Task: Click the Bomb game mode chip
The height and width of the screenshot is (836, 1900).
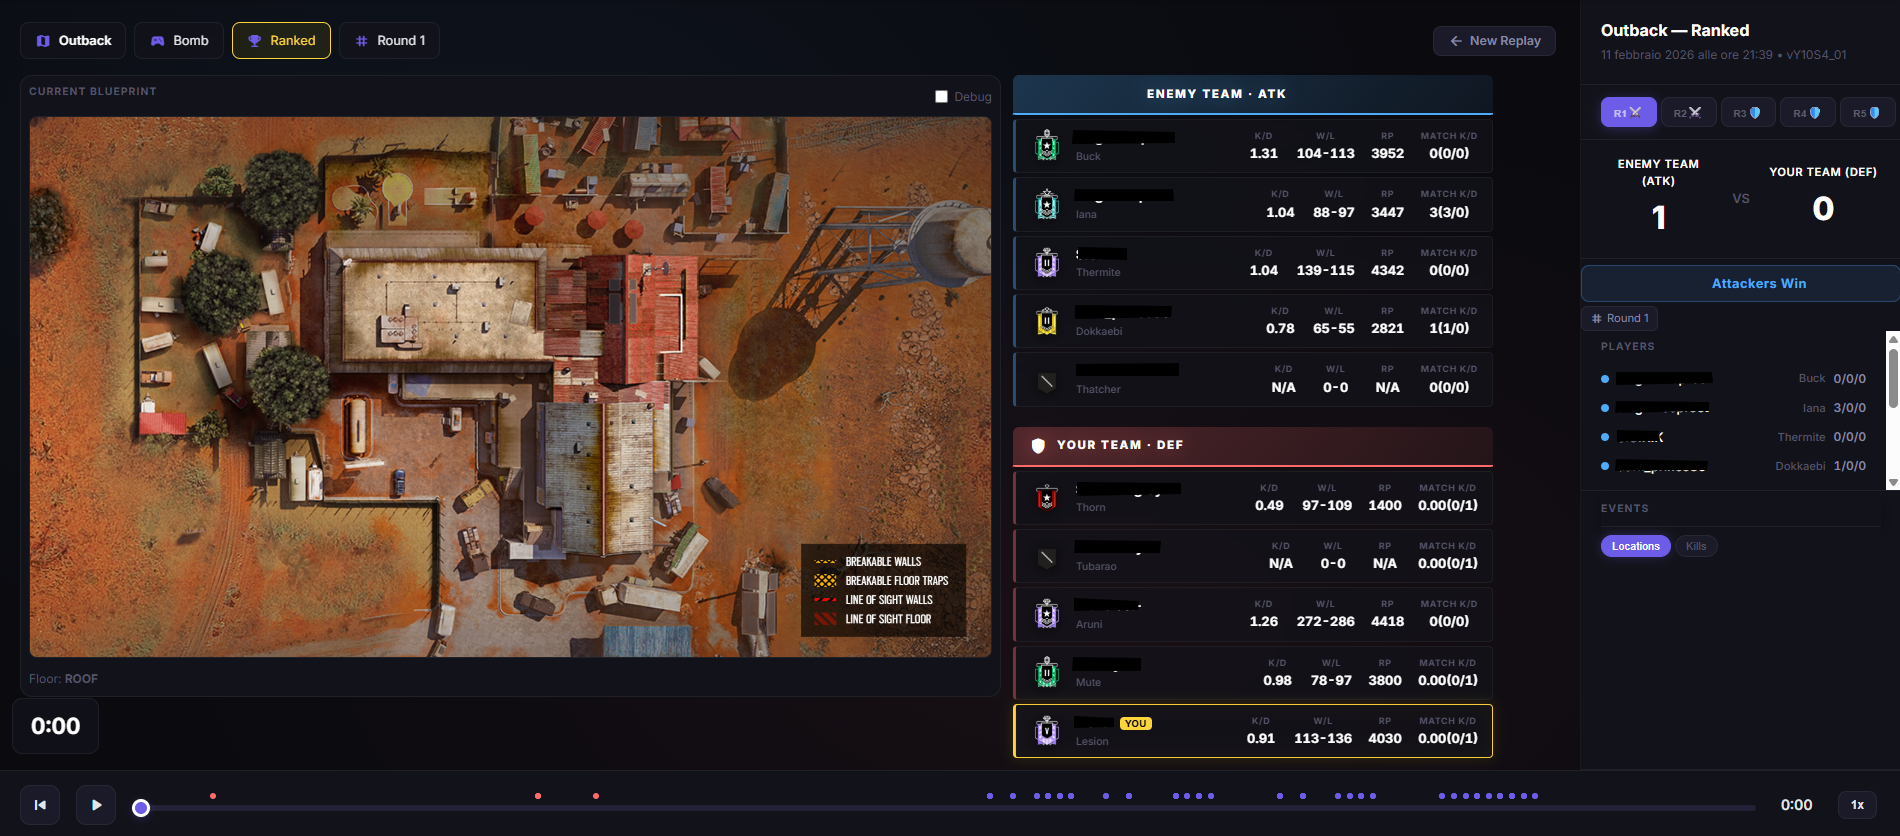Action: click(179, 41)
